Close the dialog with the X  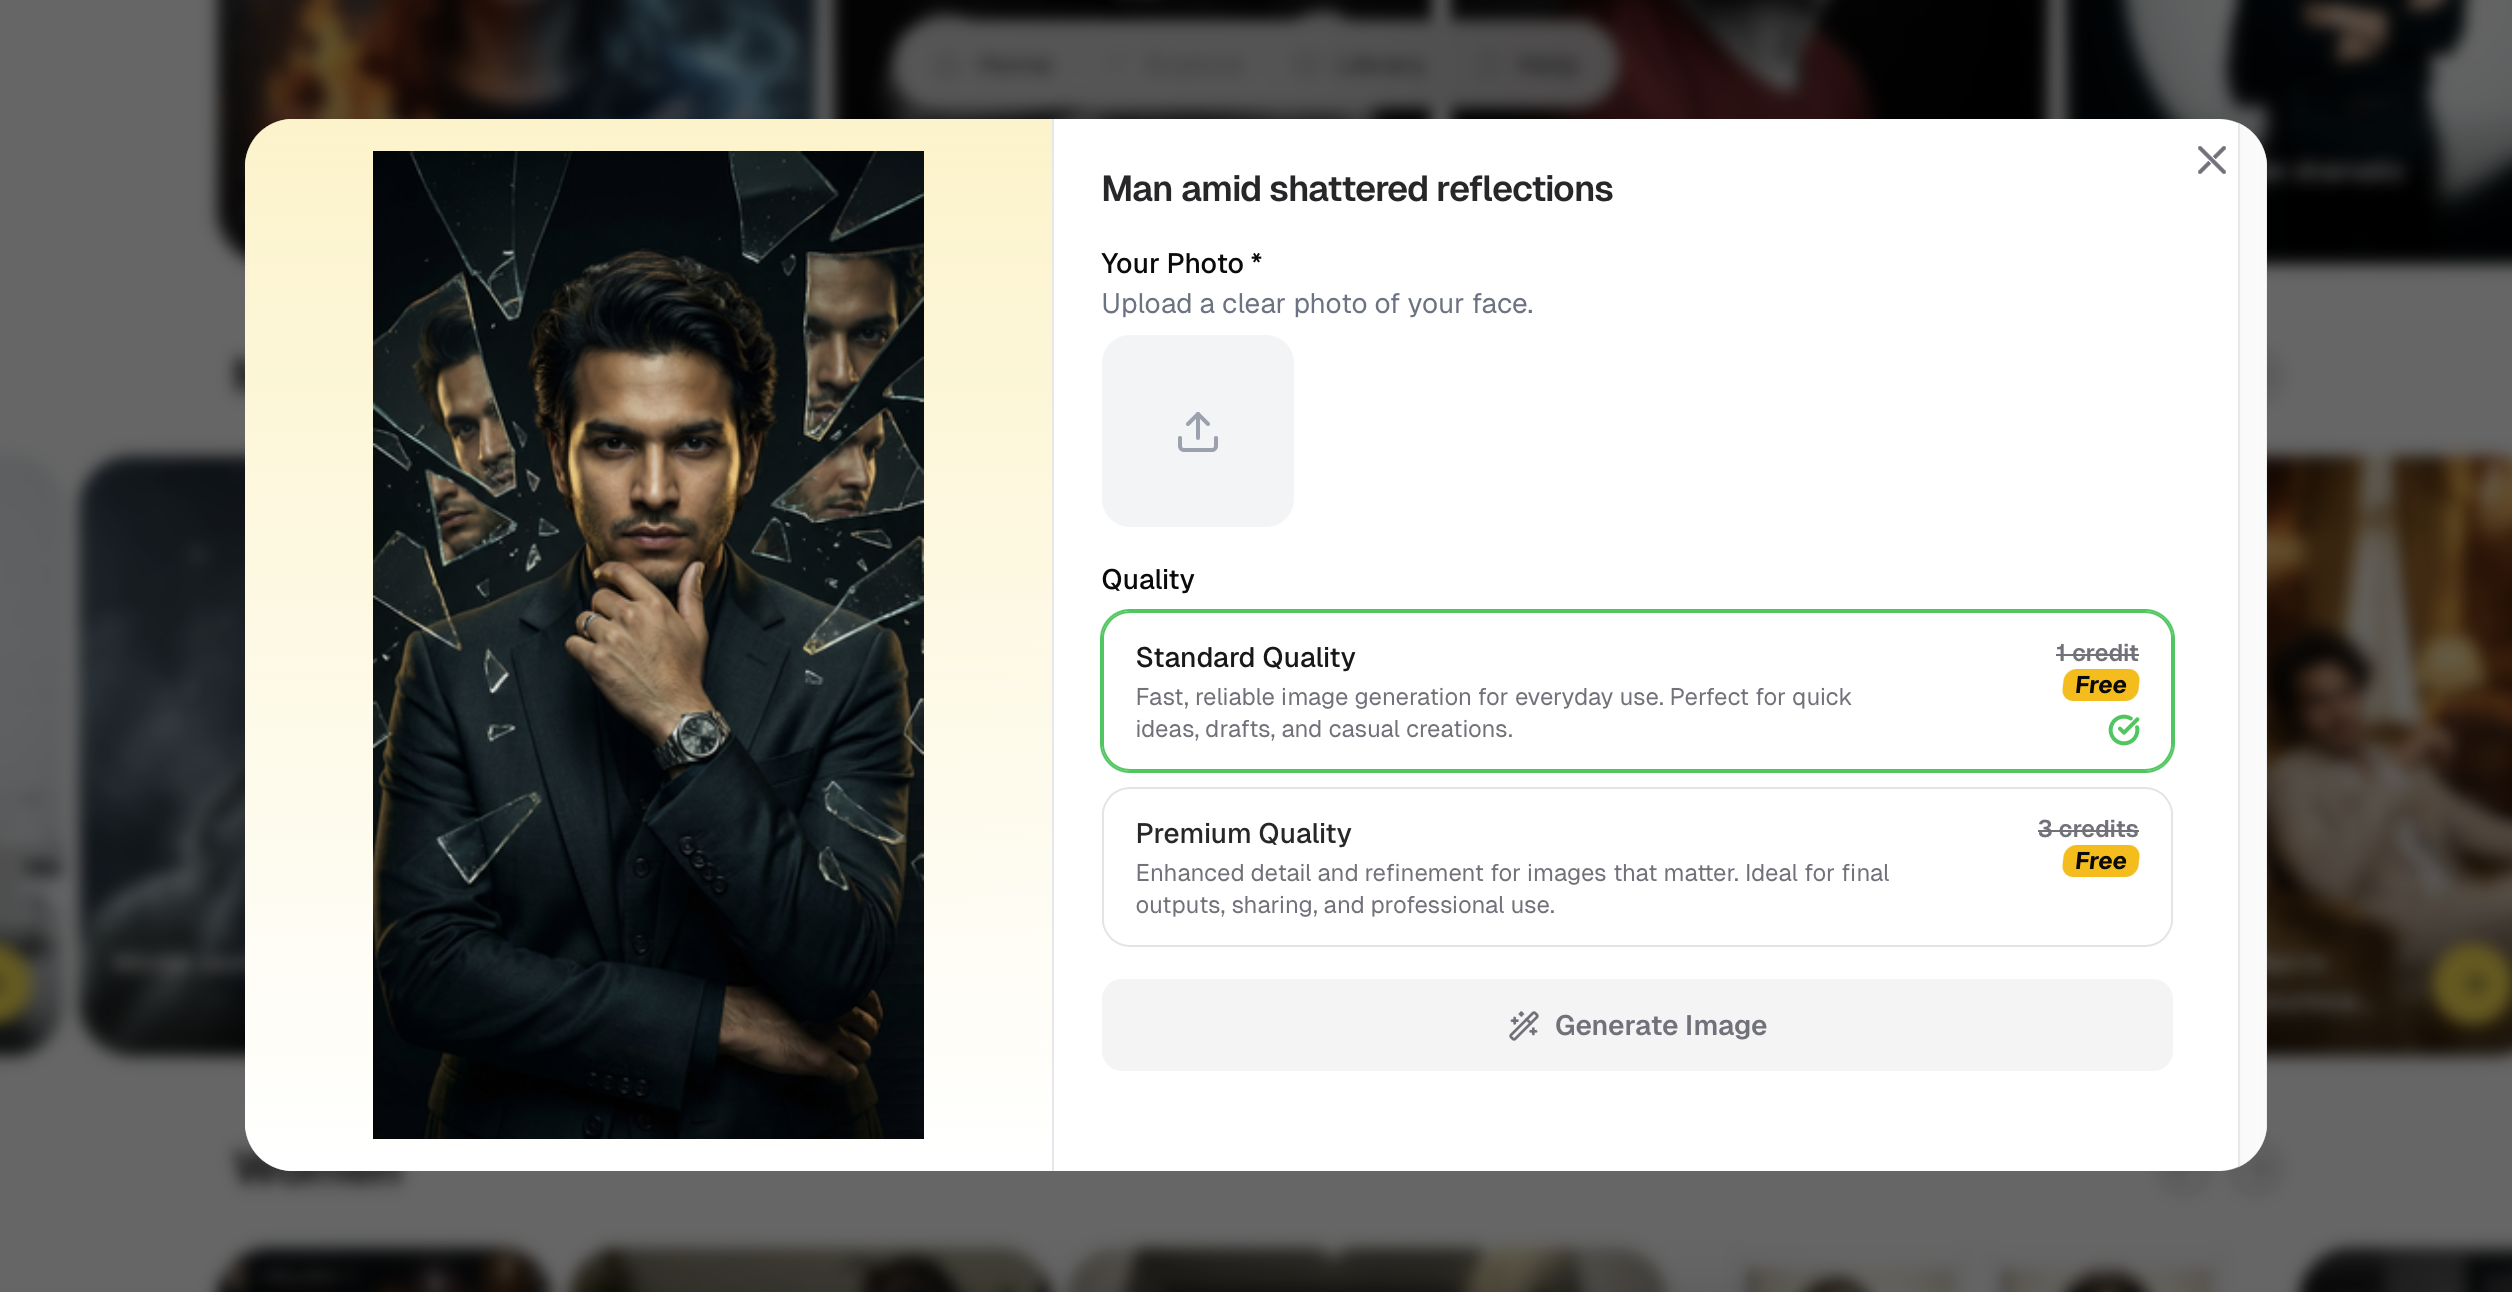(2211, 160)
